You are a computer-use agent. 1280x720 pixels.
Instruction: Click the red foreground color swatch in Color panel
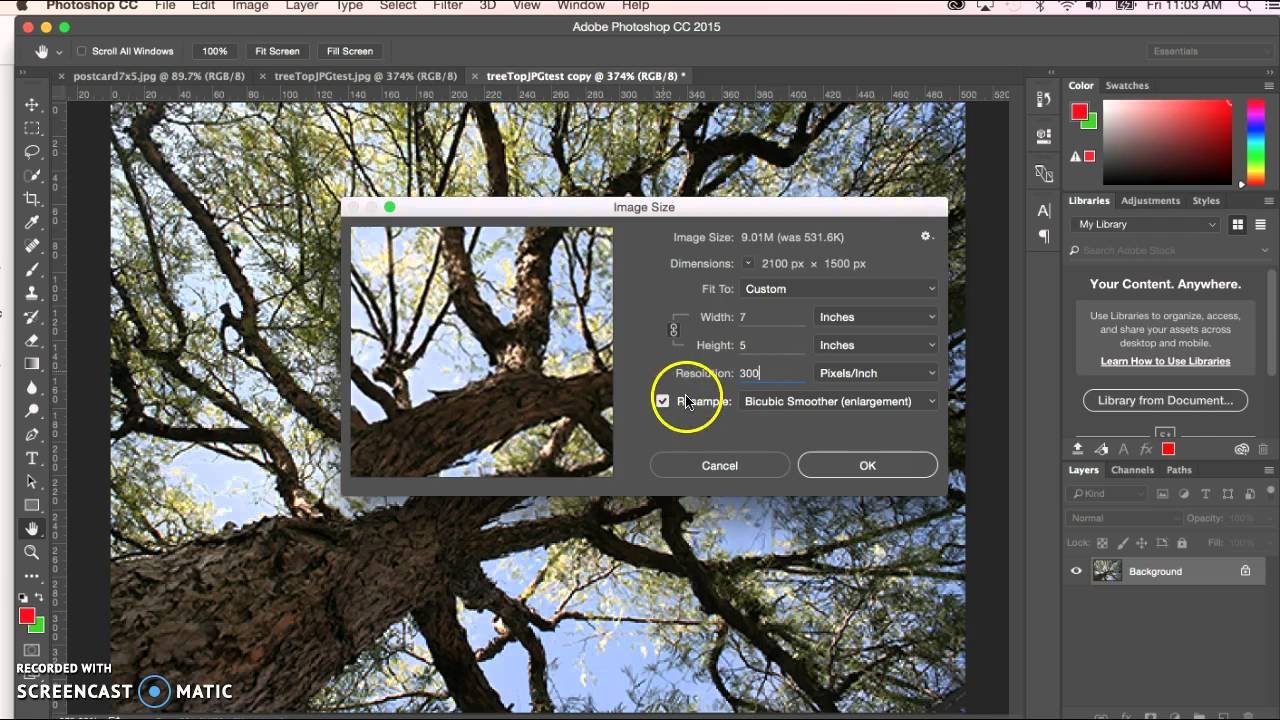coord(1079,112)
